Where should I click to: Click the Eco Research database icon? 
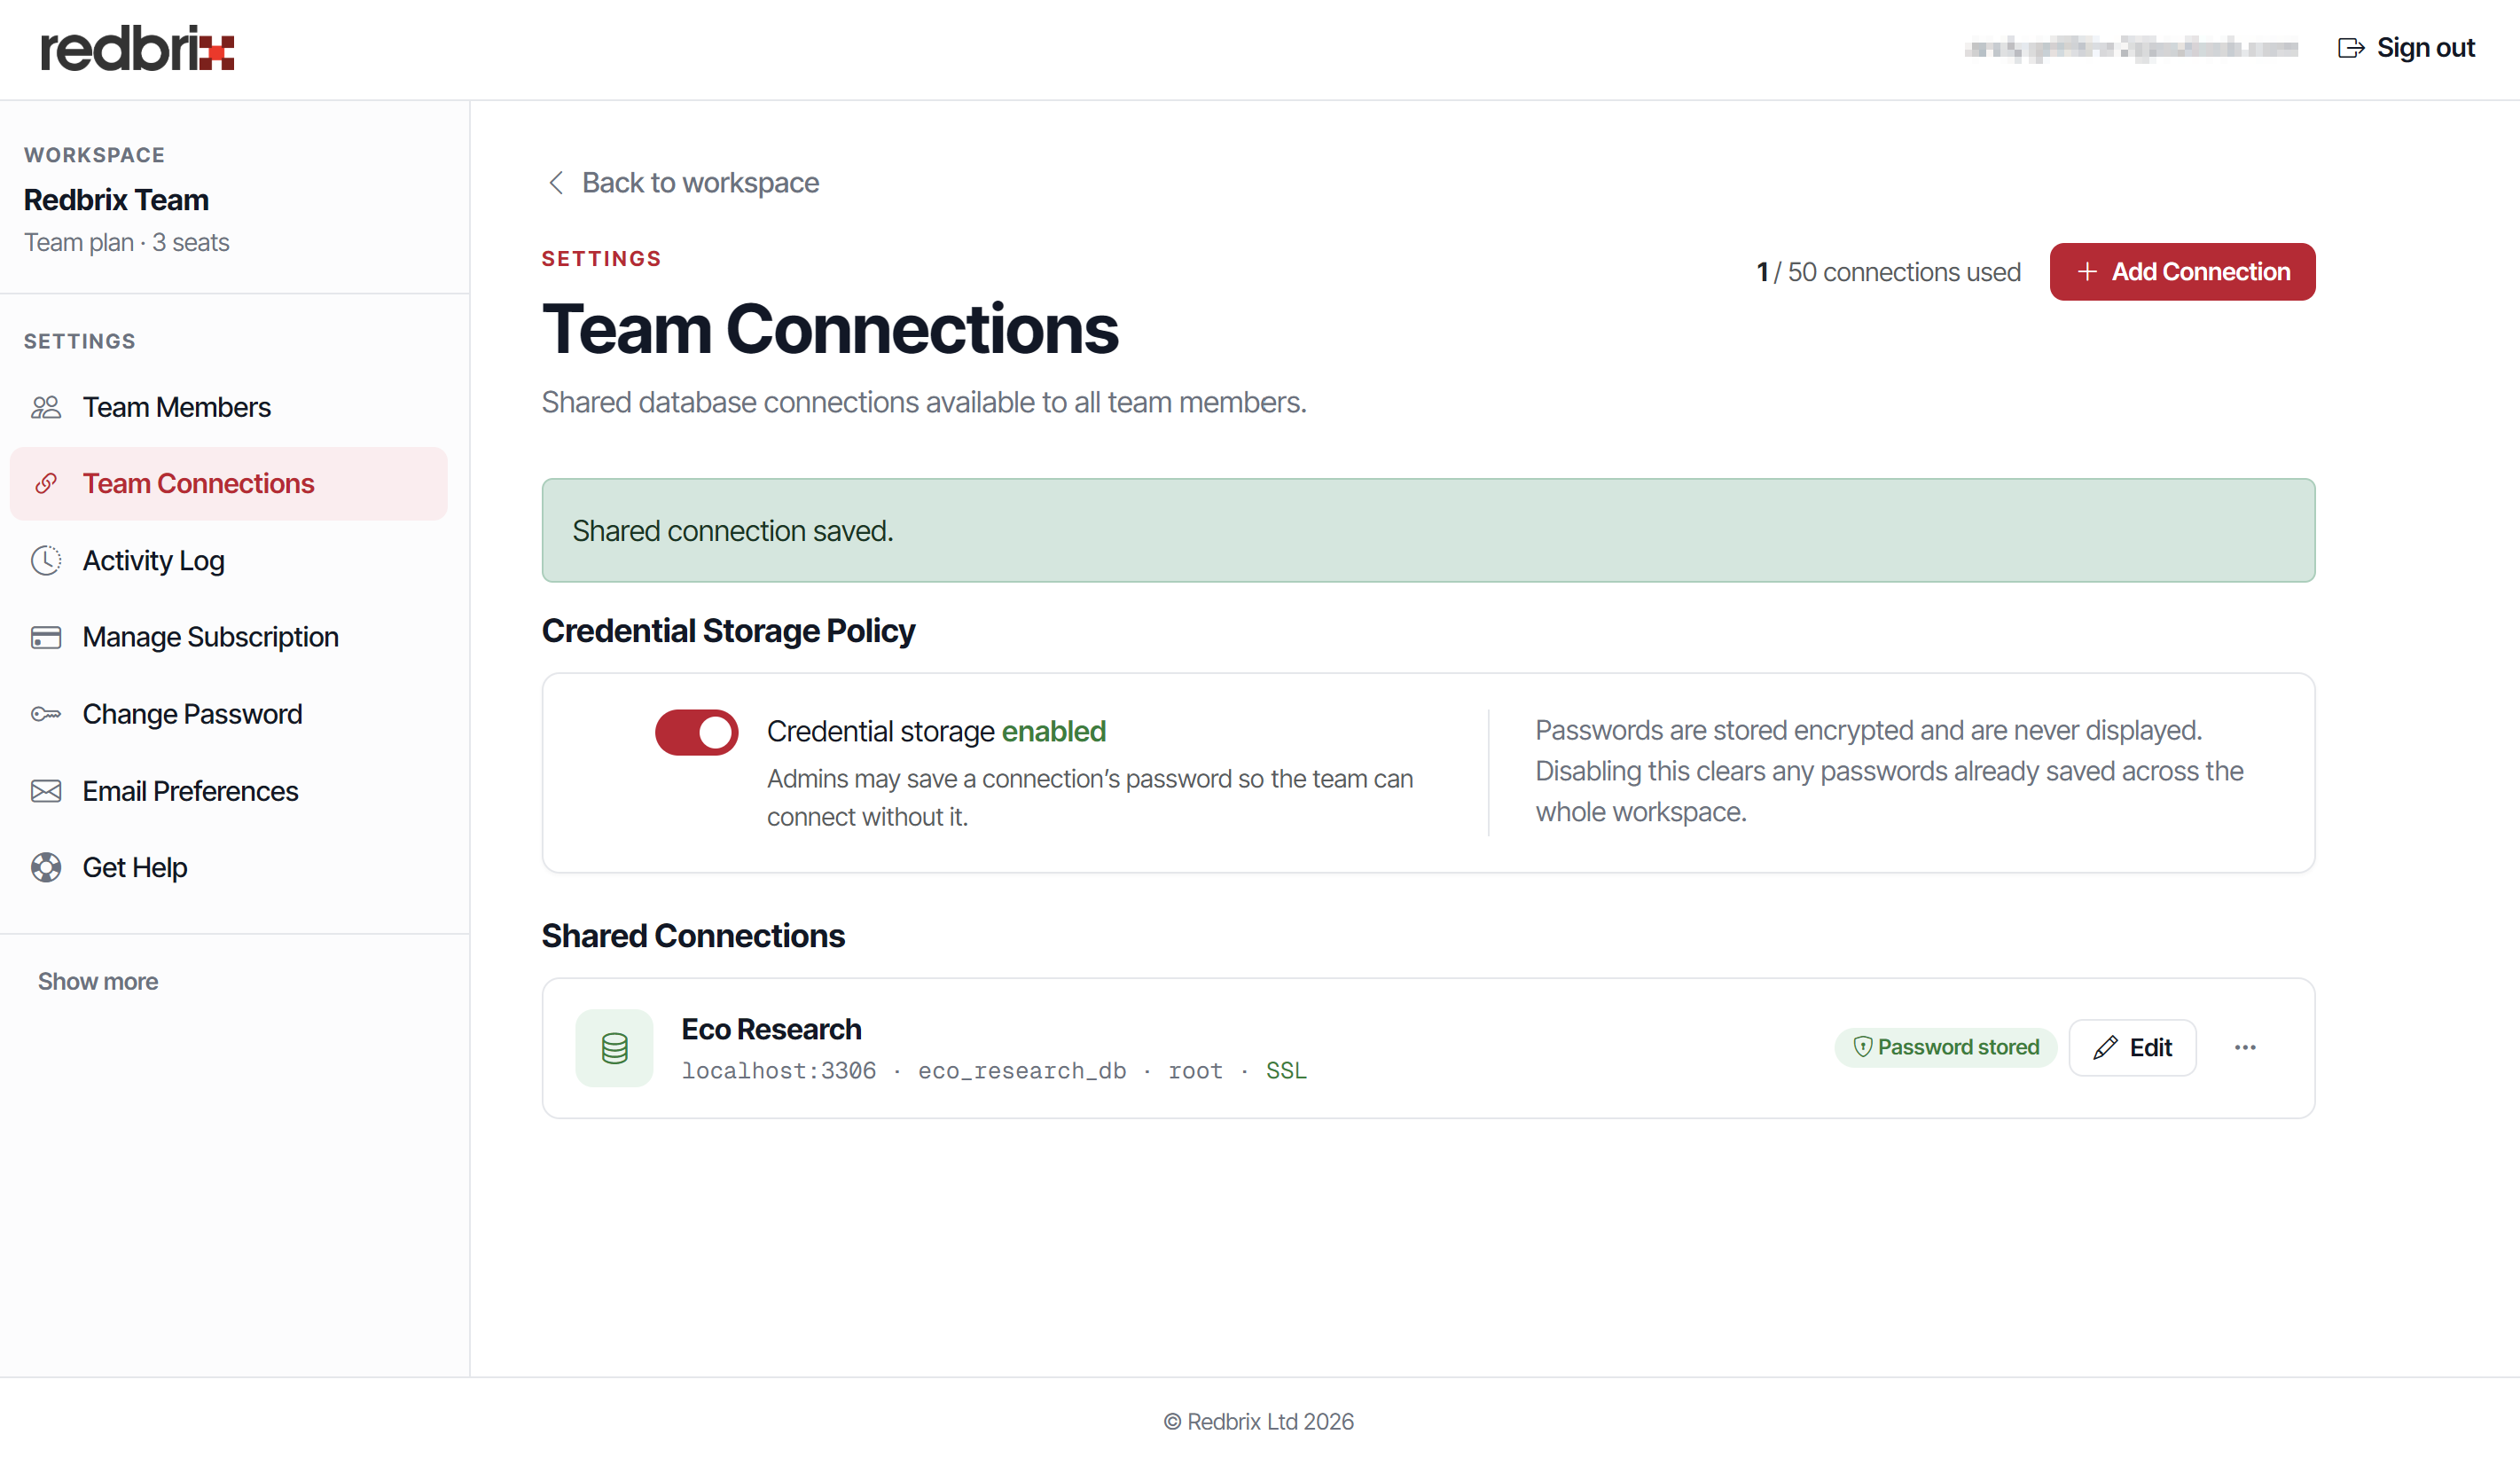click(x=615, y=1048)
